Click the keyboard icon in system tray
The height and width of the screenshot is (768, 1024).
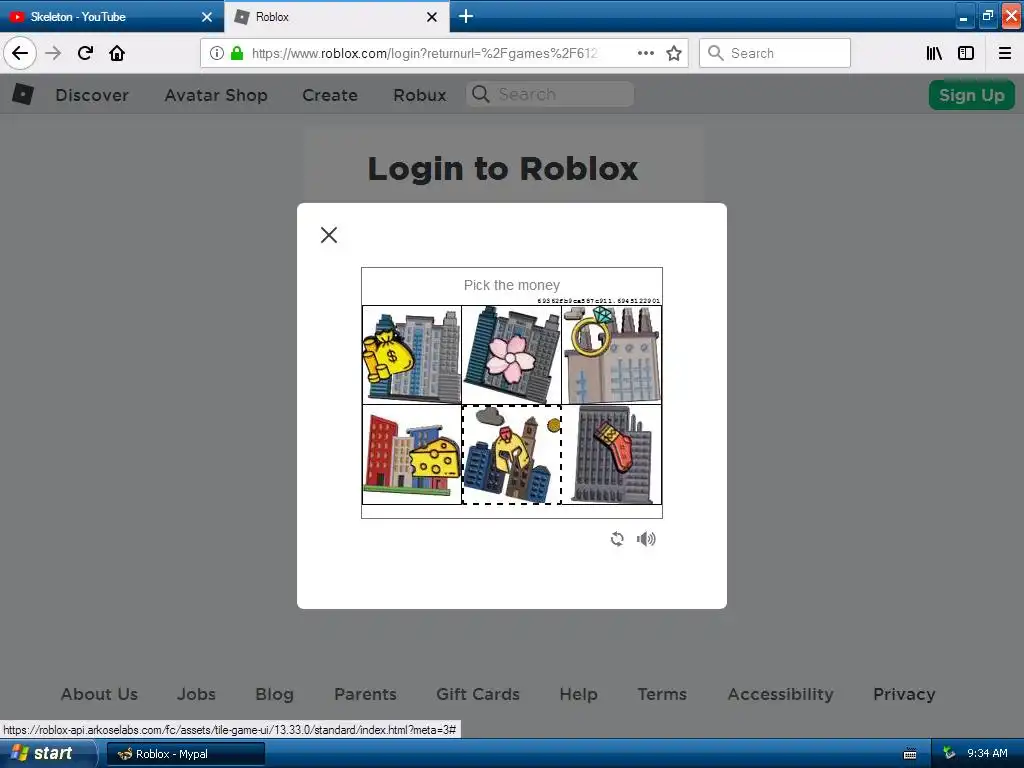click(910, 754)
